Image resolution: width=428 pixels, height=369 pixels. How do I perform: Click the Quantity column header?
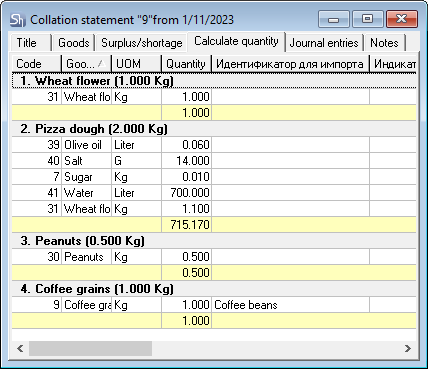point(187,64)
